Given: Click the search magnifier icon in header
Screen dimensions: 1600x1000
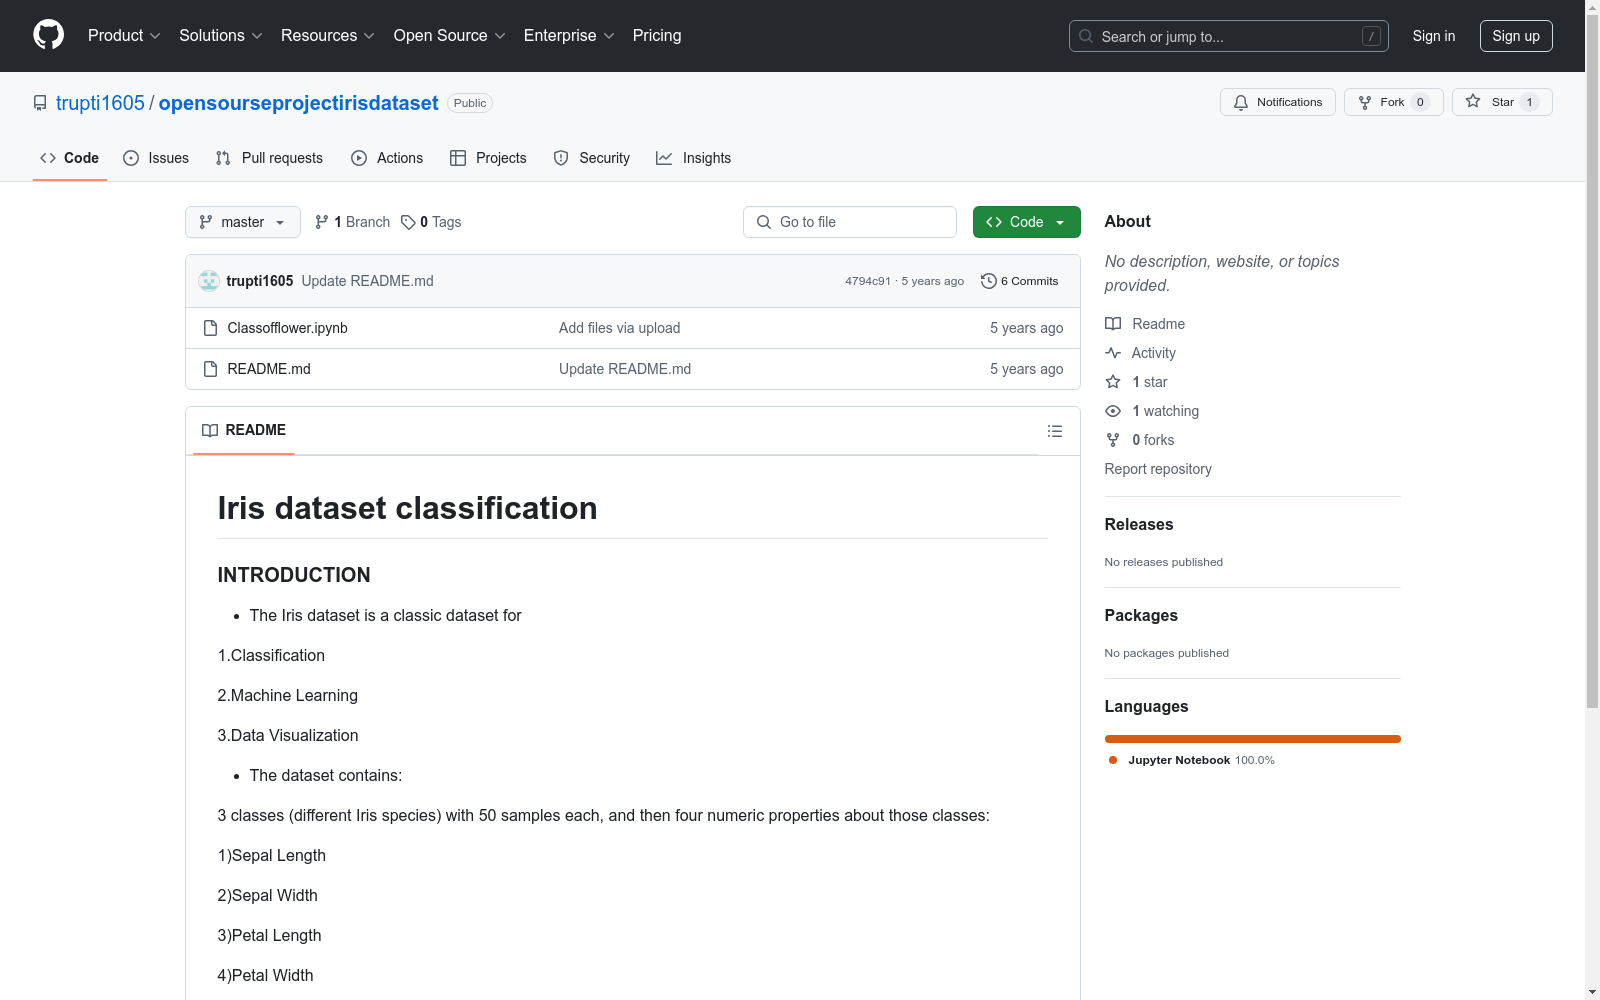Looking at the screenshot, I should tap(1086, 36).
